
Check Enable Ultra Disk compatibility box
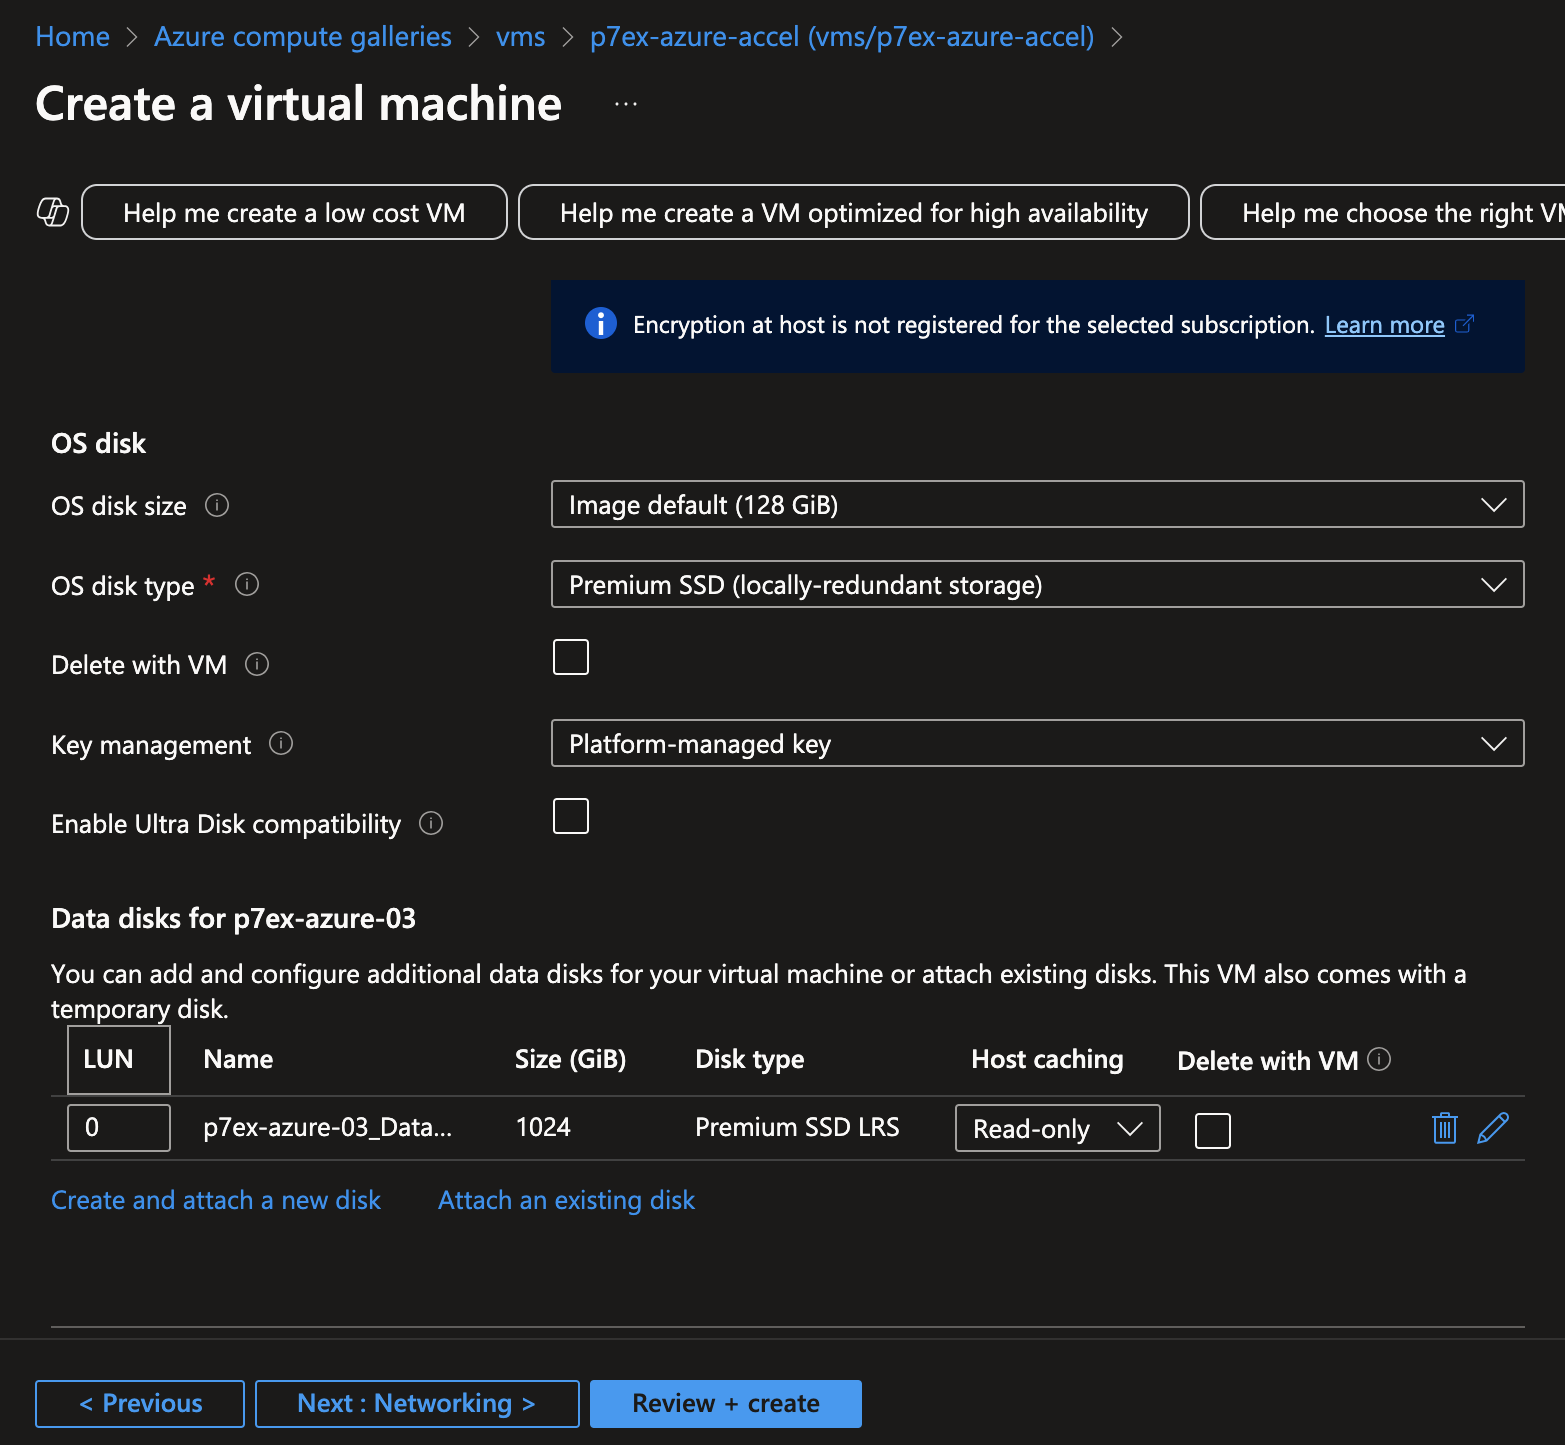coord(571,816)
